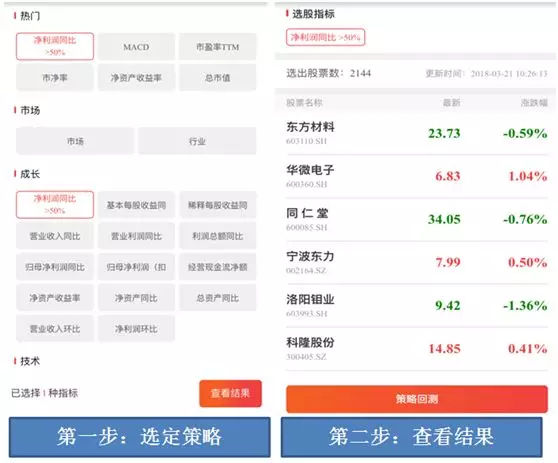This screenshot has height=463, width=558.
Task: Choose the 总市值 indicator
Action: (x=217, y=78)
